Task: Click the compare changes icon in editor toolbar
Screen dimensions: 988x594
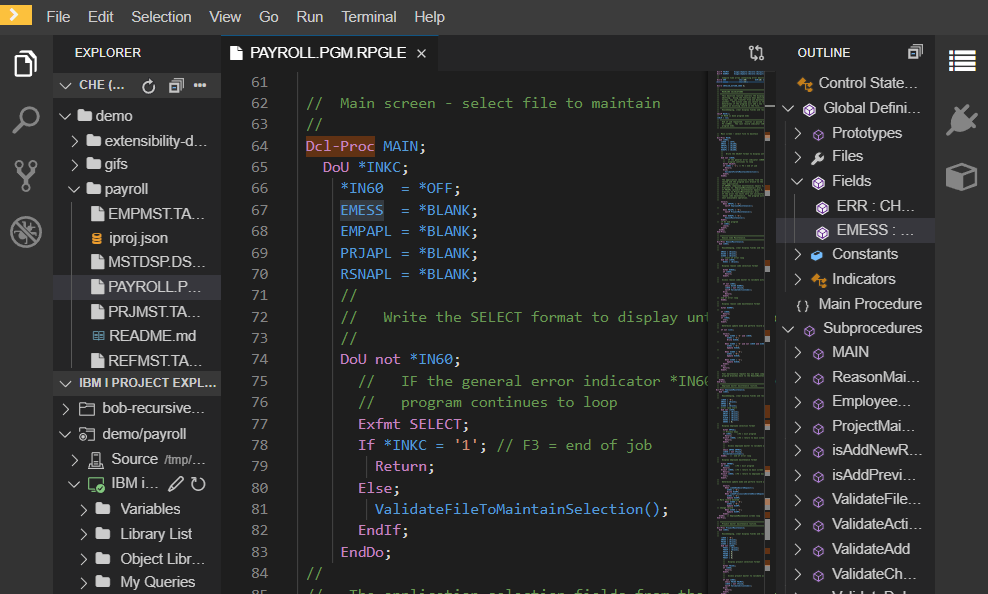Action: tap(756, 53)
